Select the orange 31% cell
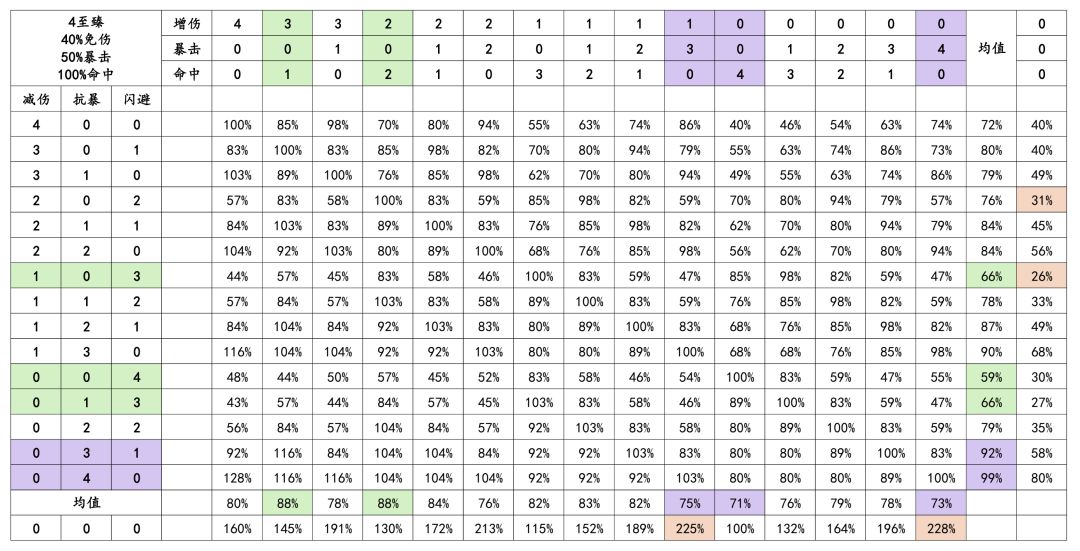The image size is (1080, 551). pos(1042,200)
